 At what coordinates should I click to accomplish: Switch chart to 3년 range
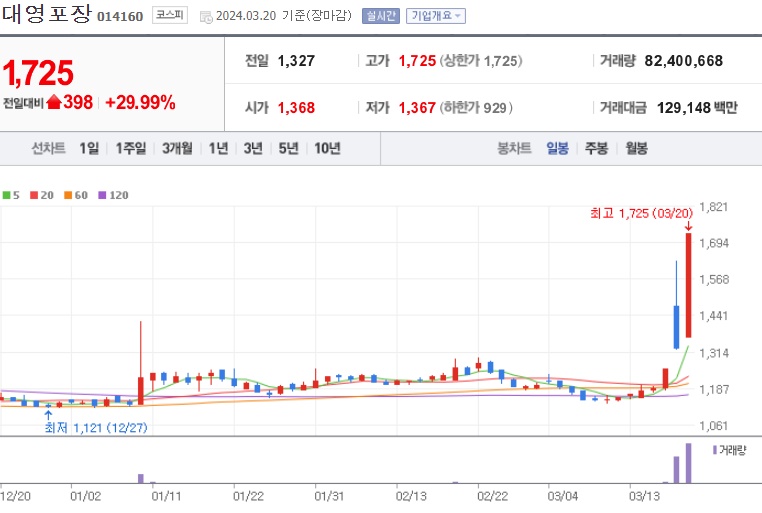[x=253, y=148]
